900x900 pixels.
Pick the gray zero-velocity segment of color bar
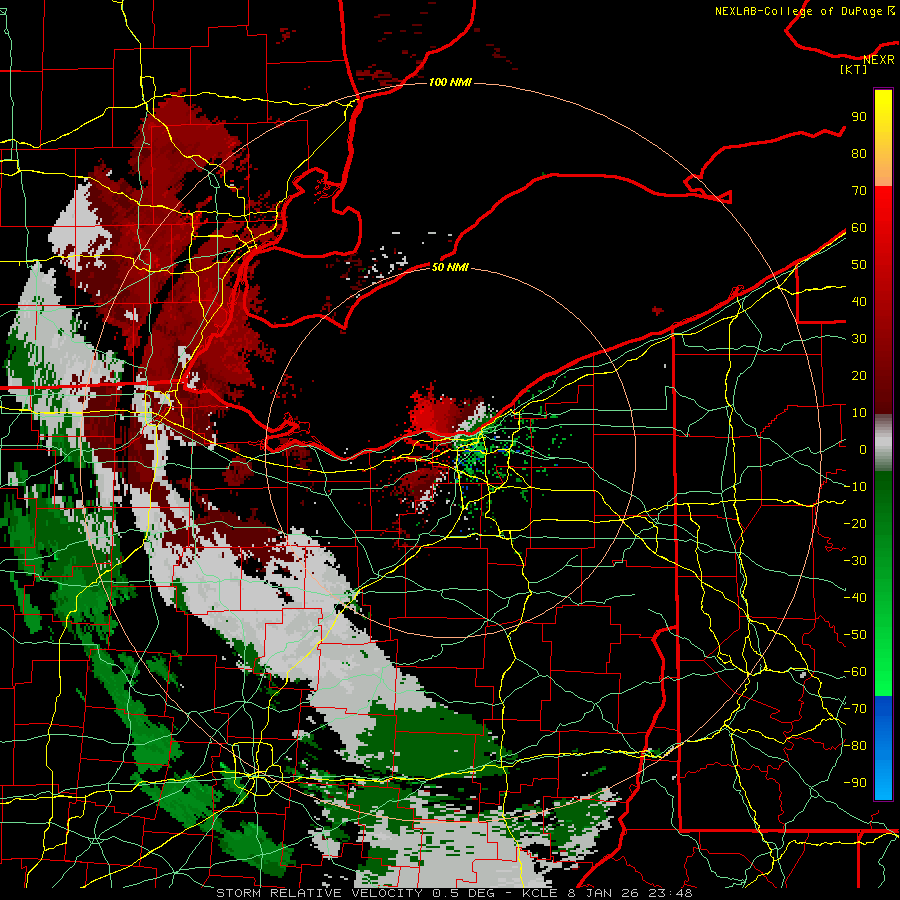(x=883, y=442)
